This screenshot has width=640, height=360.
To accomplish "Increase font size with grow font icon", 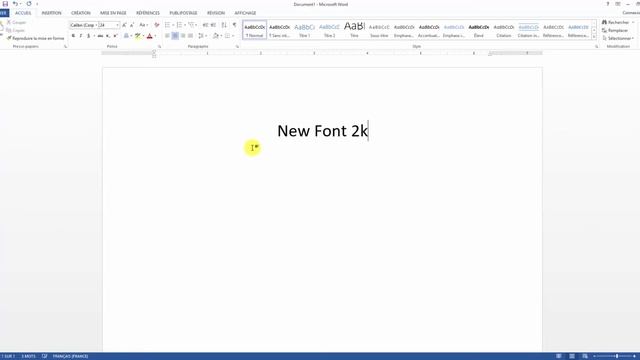I will click(124, 25).
